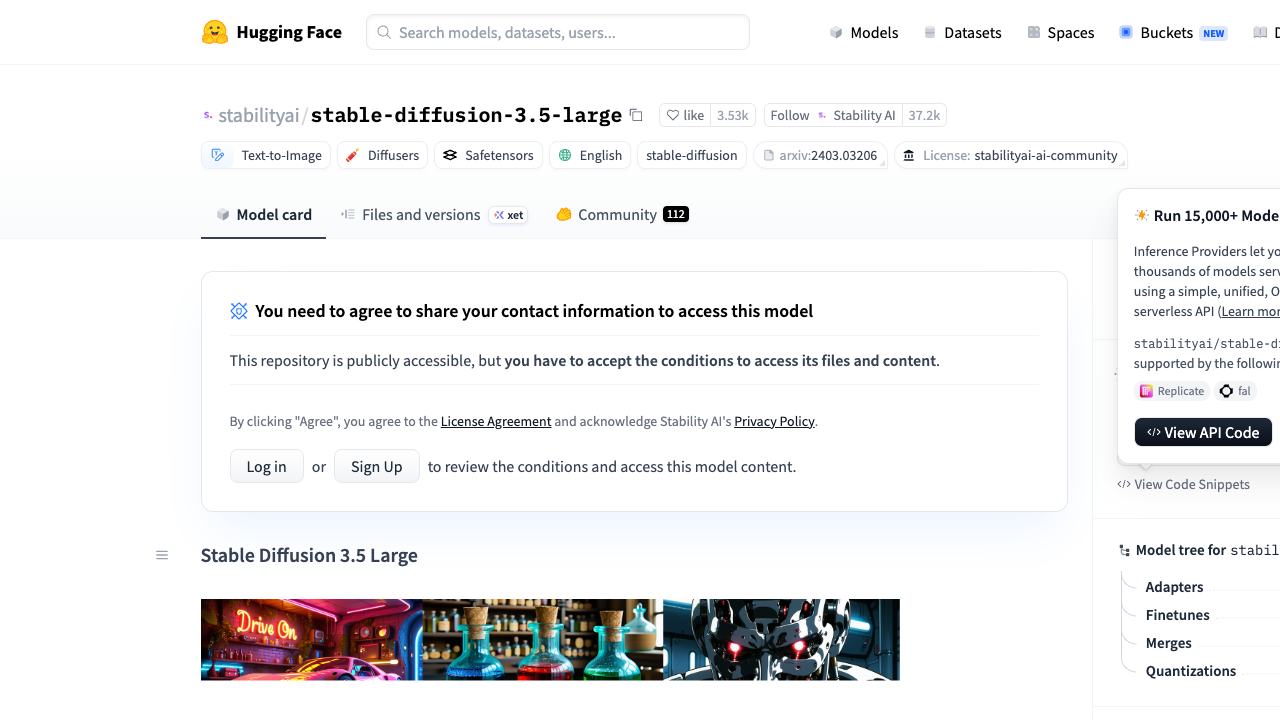Viewport: 1280px width, 720px height.
Task: Click the License building icon
Action: [908, 155]
